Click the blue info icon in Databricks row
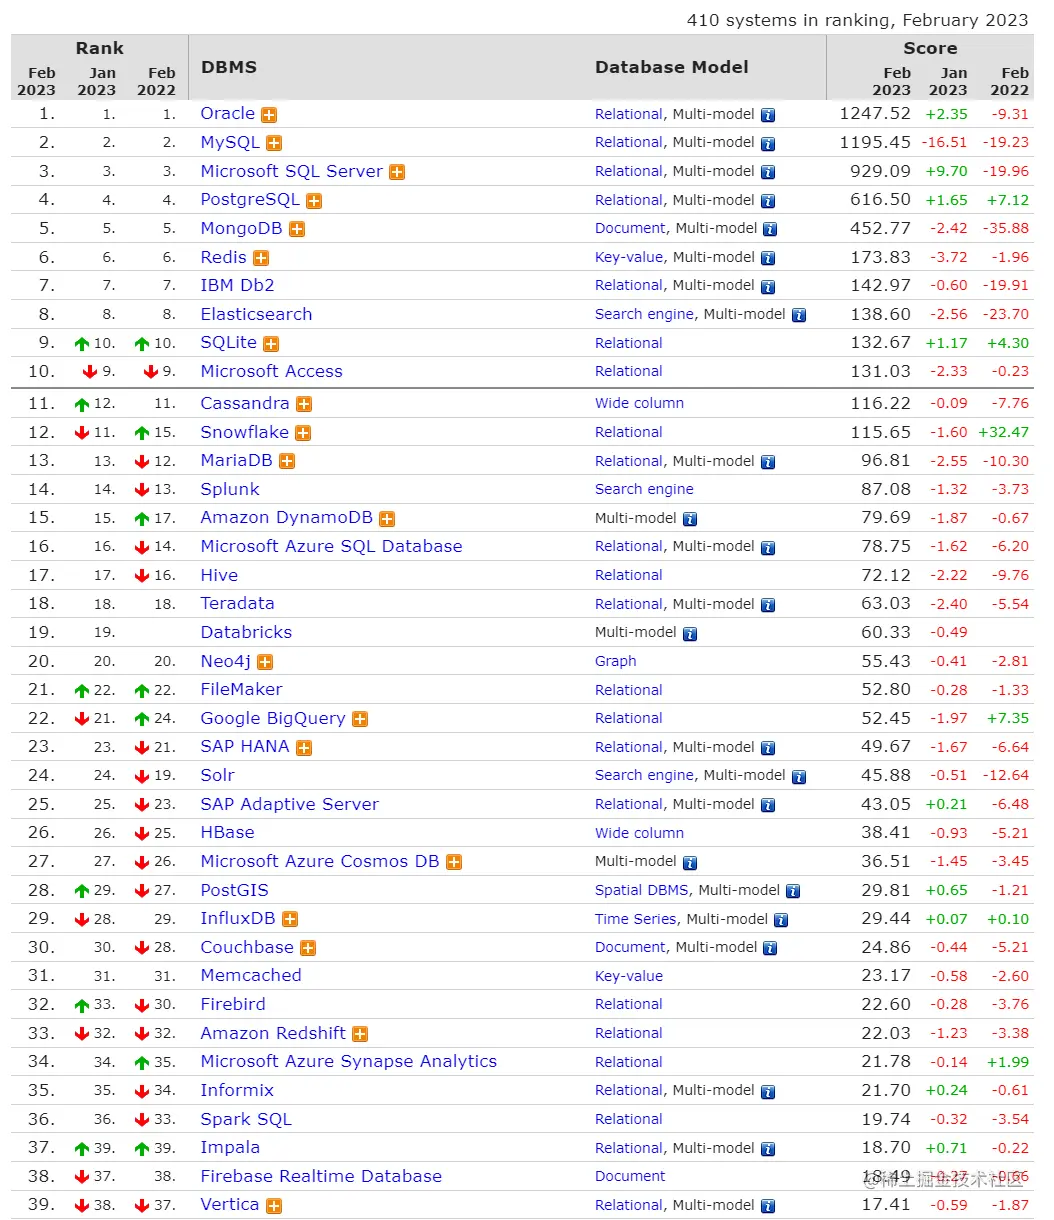This screenshot has width=1054, height=1220. [x=690, y=634]
